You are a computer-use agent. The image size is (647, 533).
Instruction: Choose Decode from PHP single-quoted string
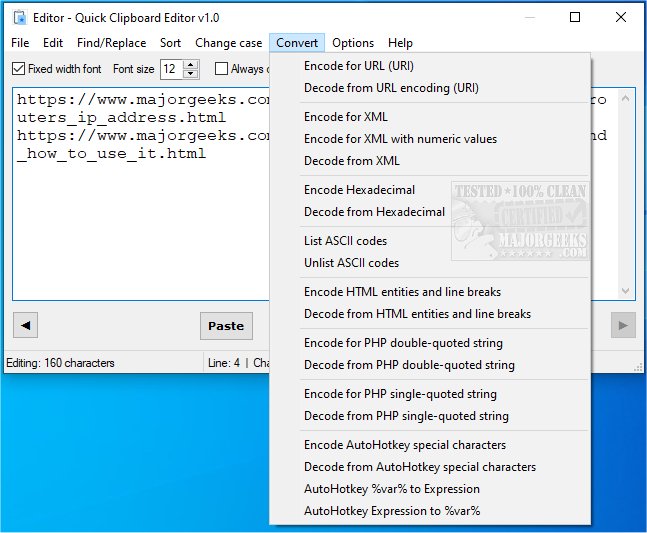[x=406, y=416]
